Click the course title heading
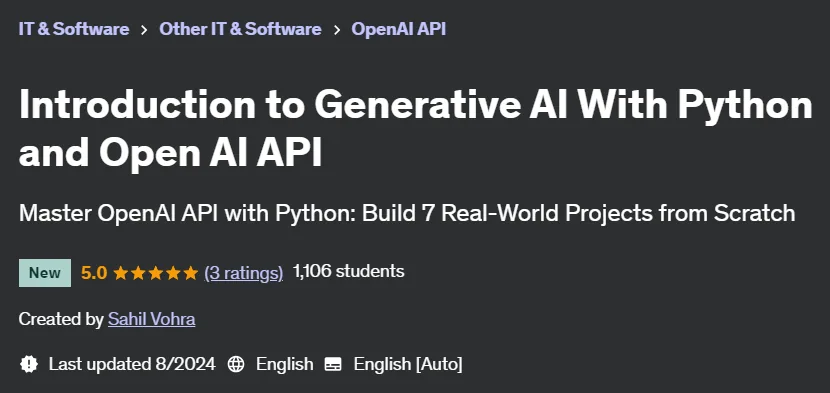This screenshot has width=830, height=393. [x=416, y=129]
